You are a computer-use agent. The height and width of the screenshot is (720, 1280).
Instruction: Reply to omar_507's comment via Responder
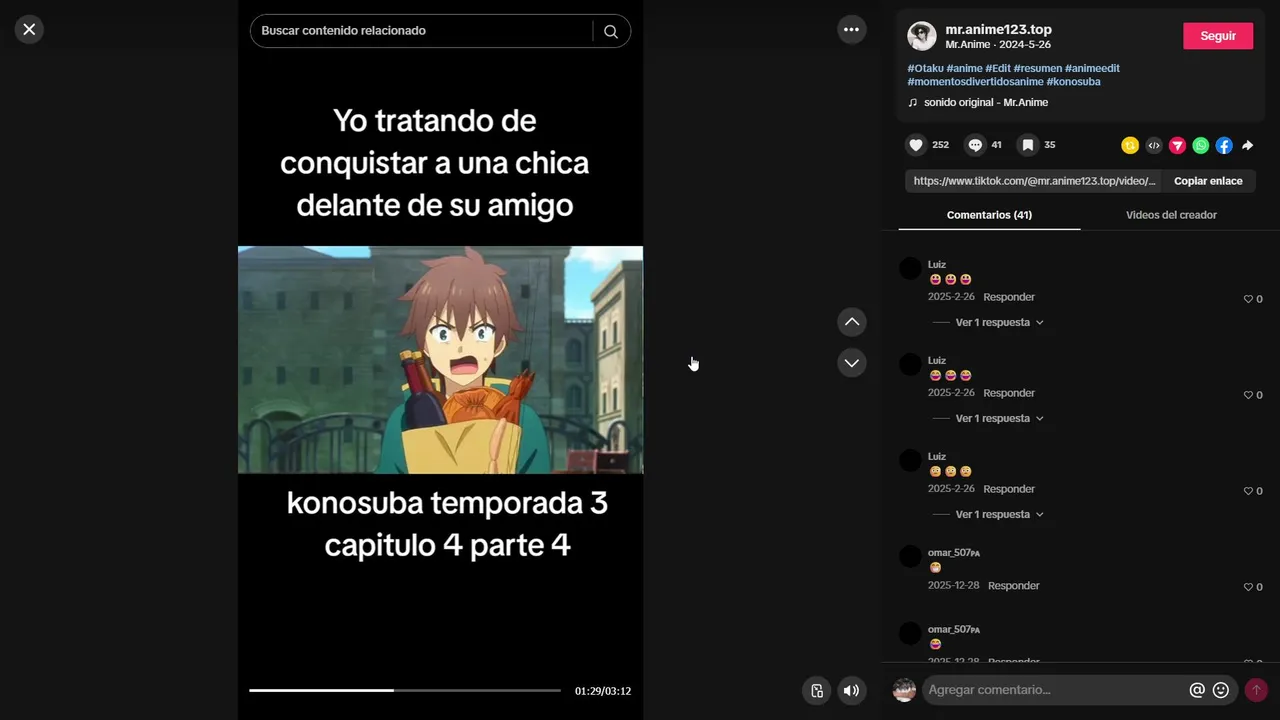point(1014,585)
